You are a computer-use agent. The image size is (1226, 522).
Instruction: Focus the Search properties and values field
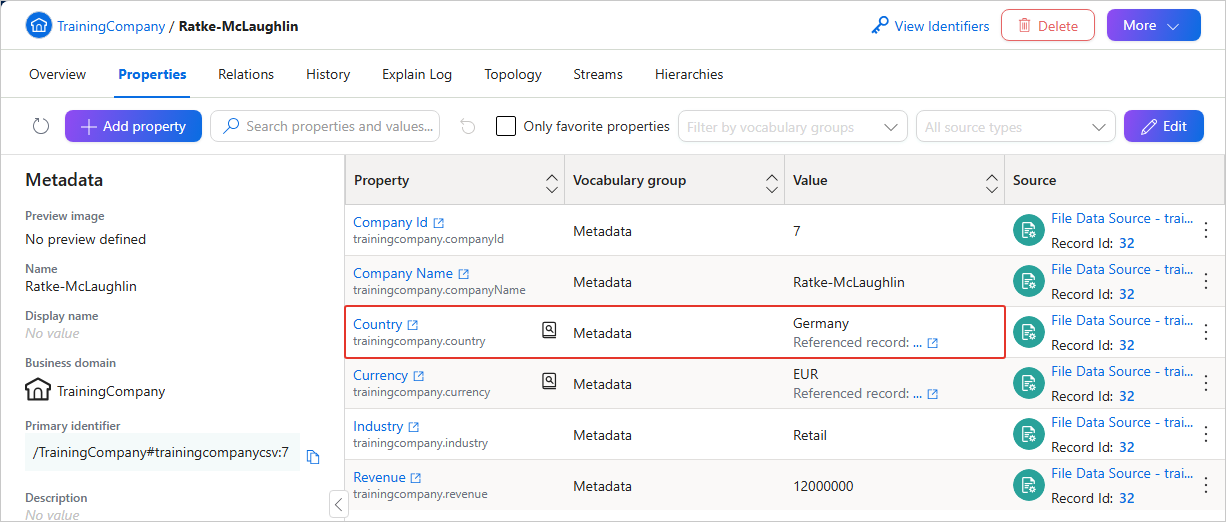coord(325,126)
